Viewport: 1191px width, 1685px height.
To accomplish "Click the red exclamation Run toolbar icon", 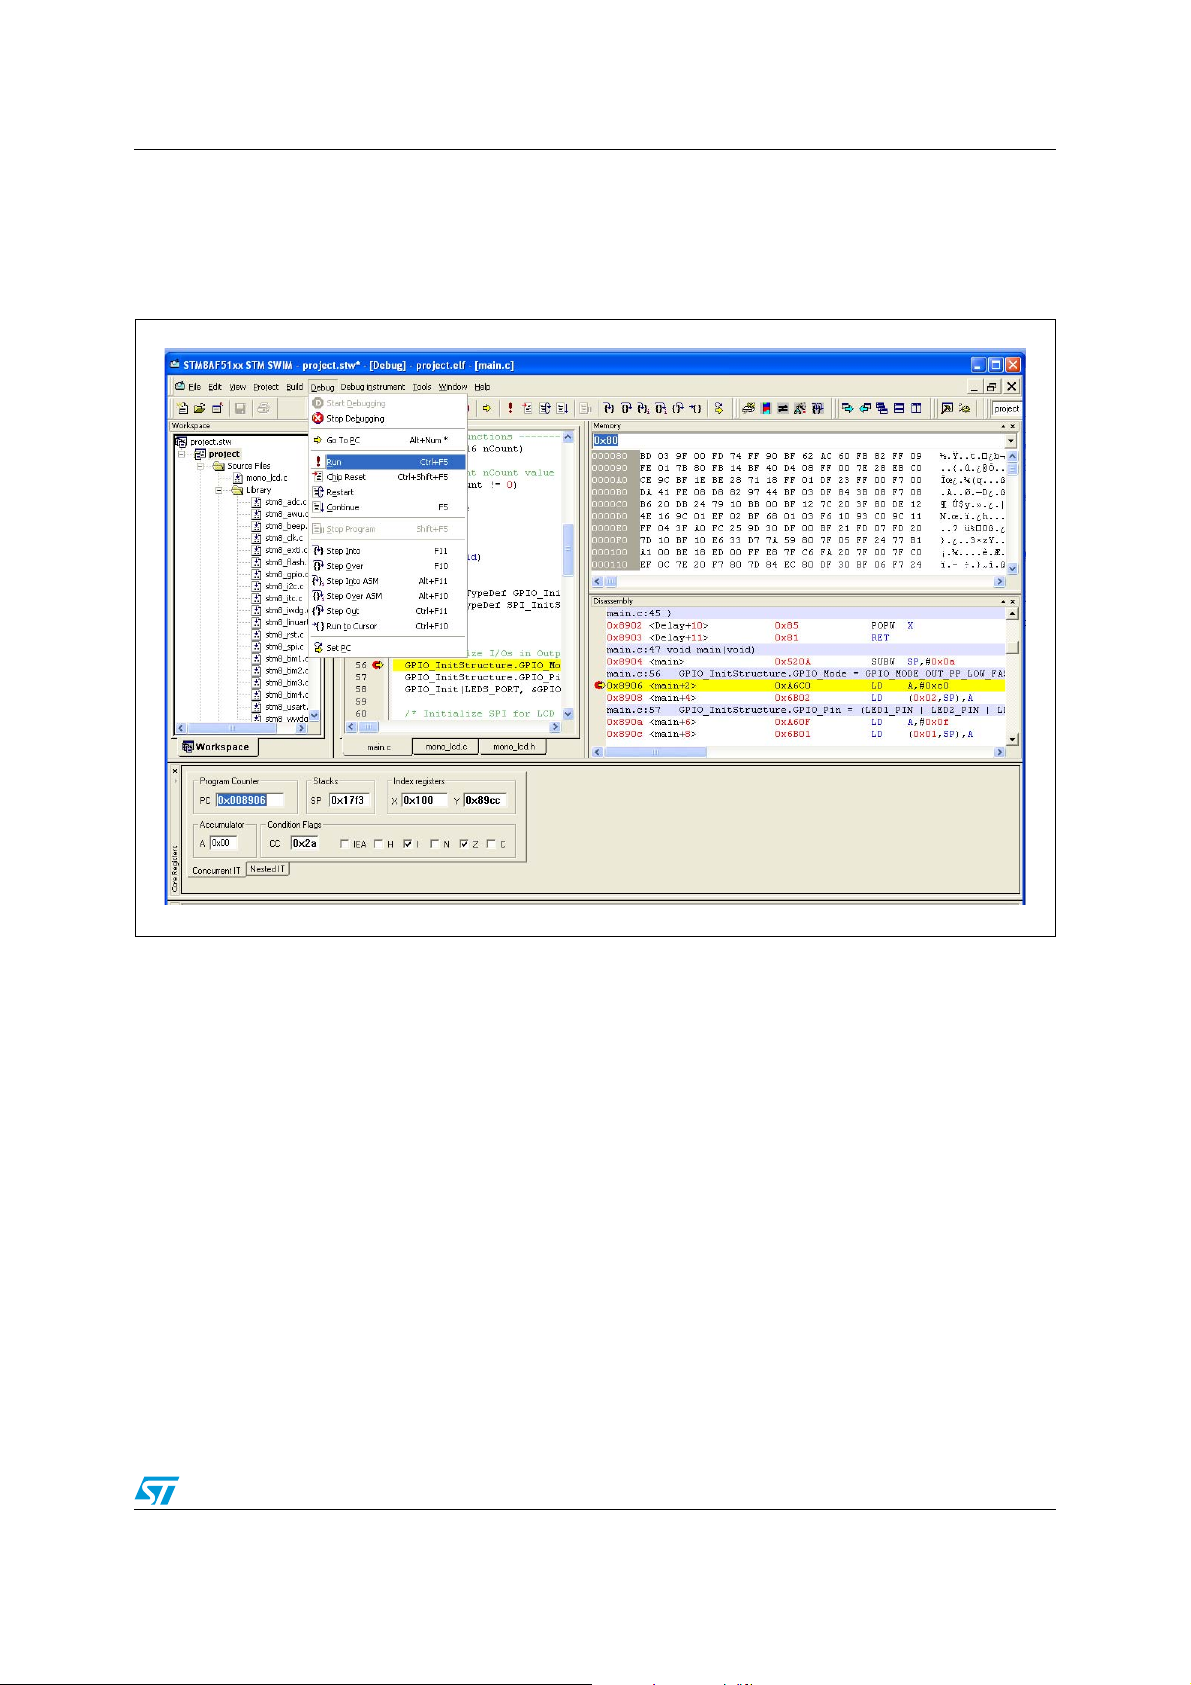I will (x=510, y=408).
